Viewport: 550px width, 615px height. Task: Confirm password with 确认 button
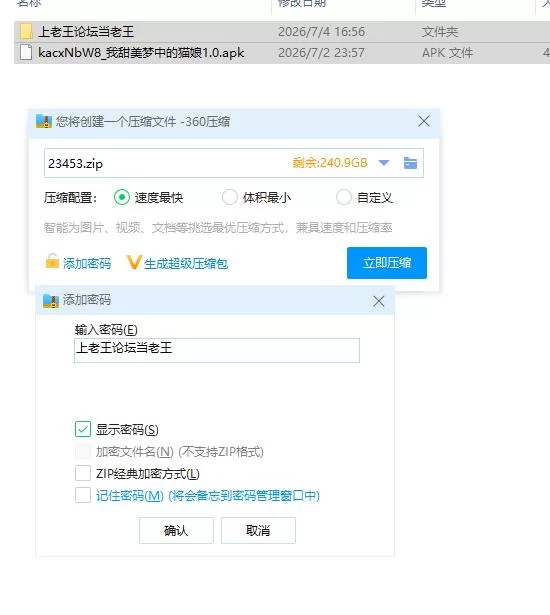[x=176, y=530]
